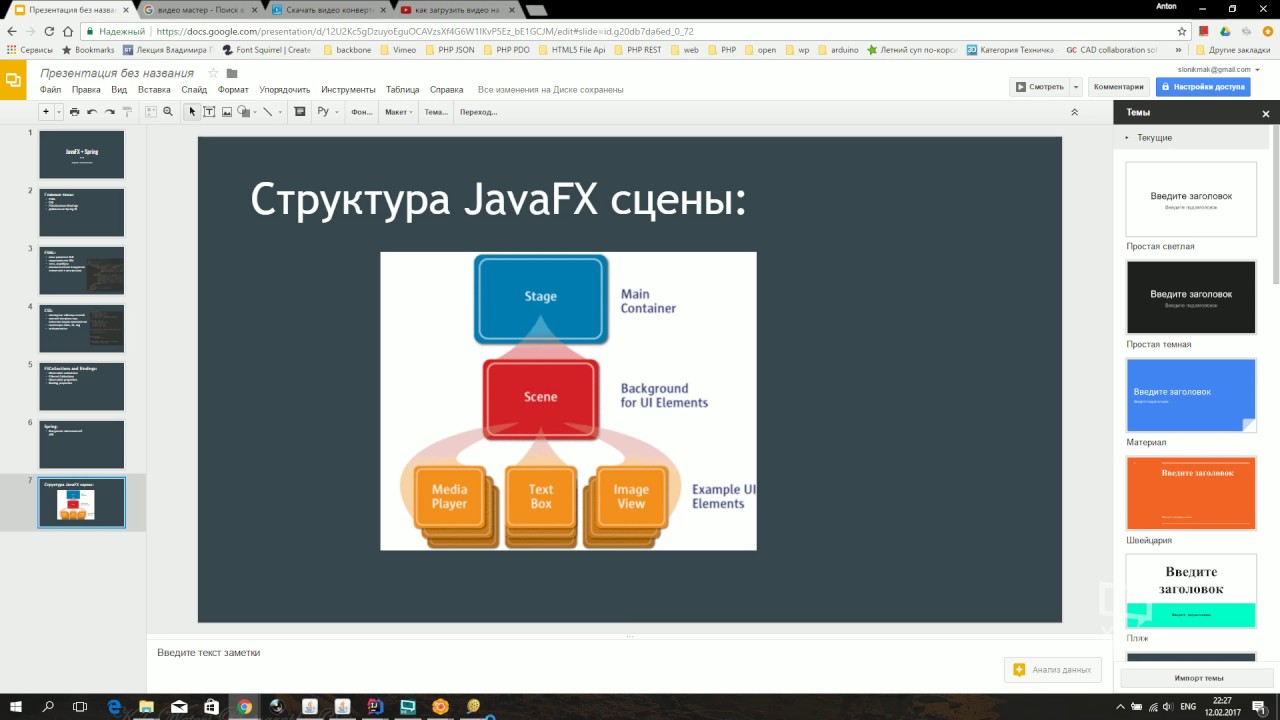
Task: Click the 'Анализ данных' explore button
Action: click(1053, 670)
